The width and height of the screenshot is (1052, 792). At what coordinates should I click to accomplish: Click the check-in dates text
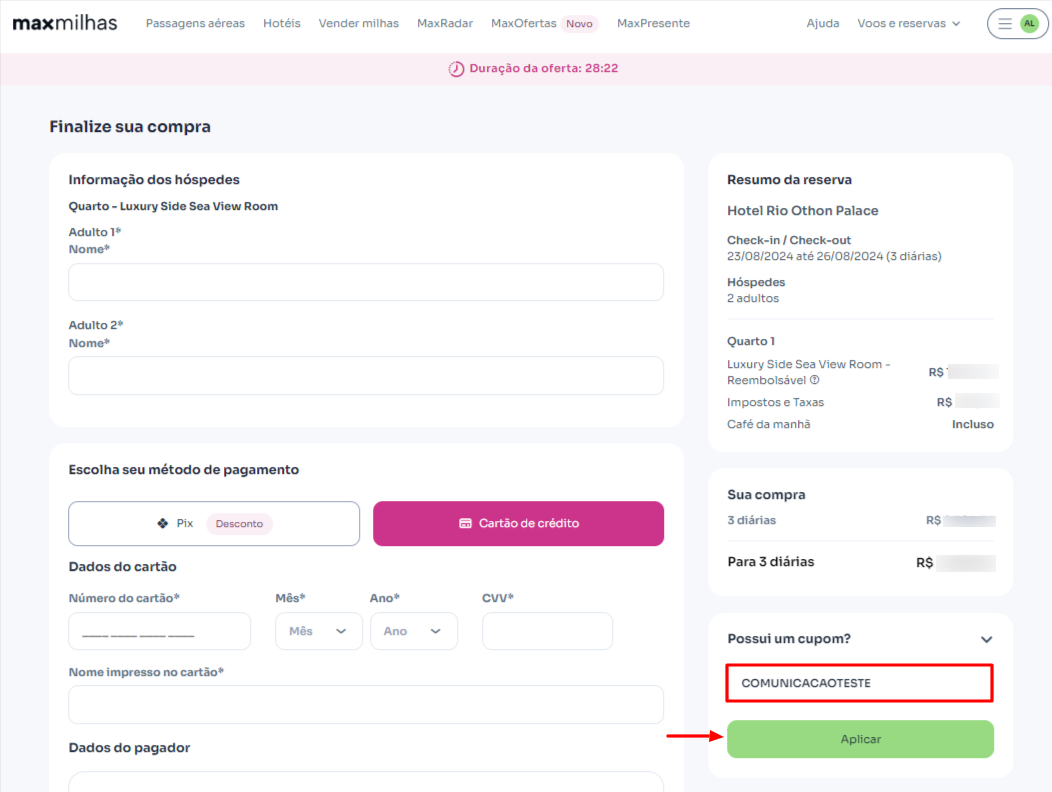(x=834, y=256)
